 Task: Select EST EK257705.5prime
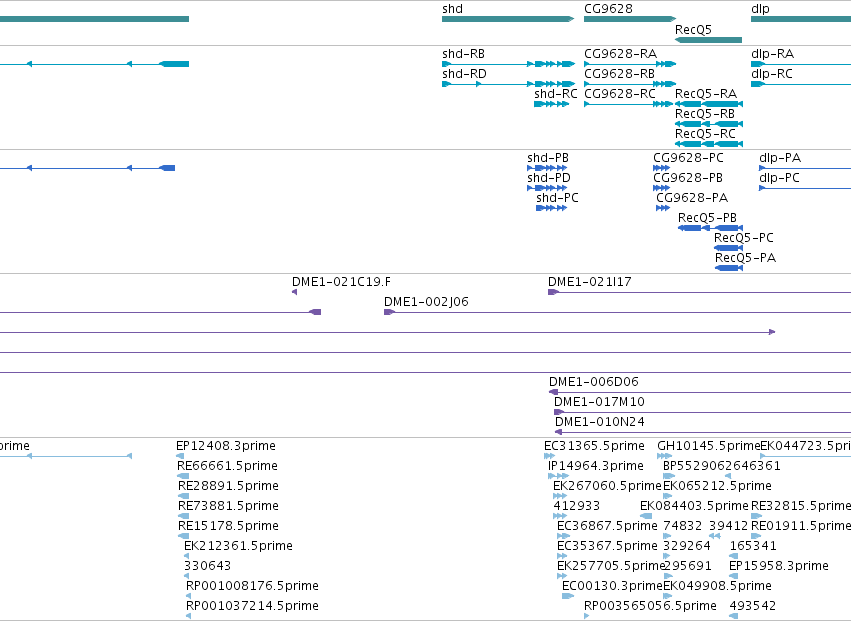tap(562, 576)
